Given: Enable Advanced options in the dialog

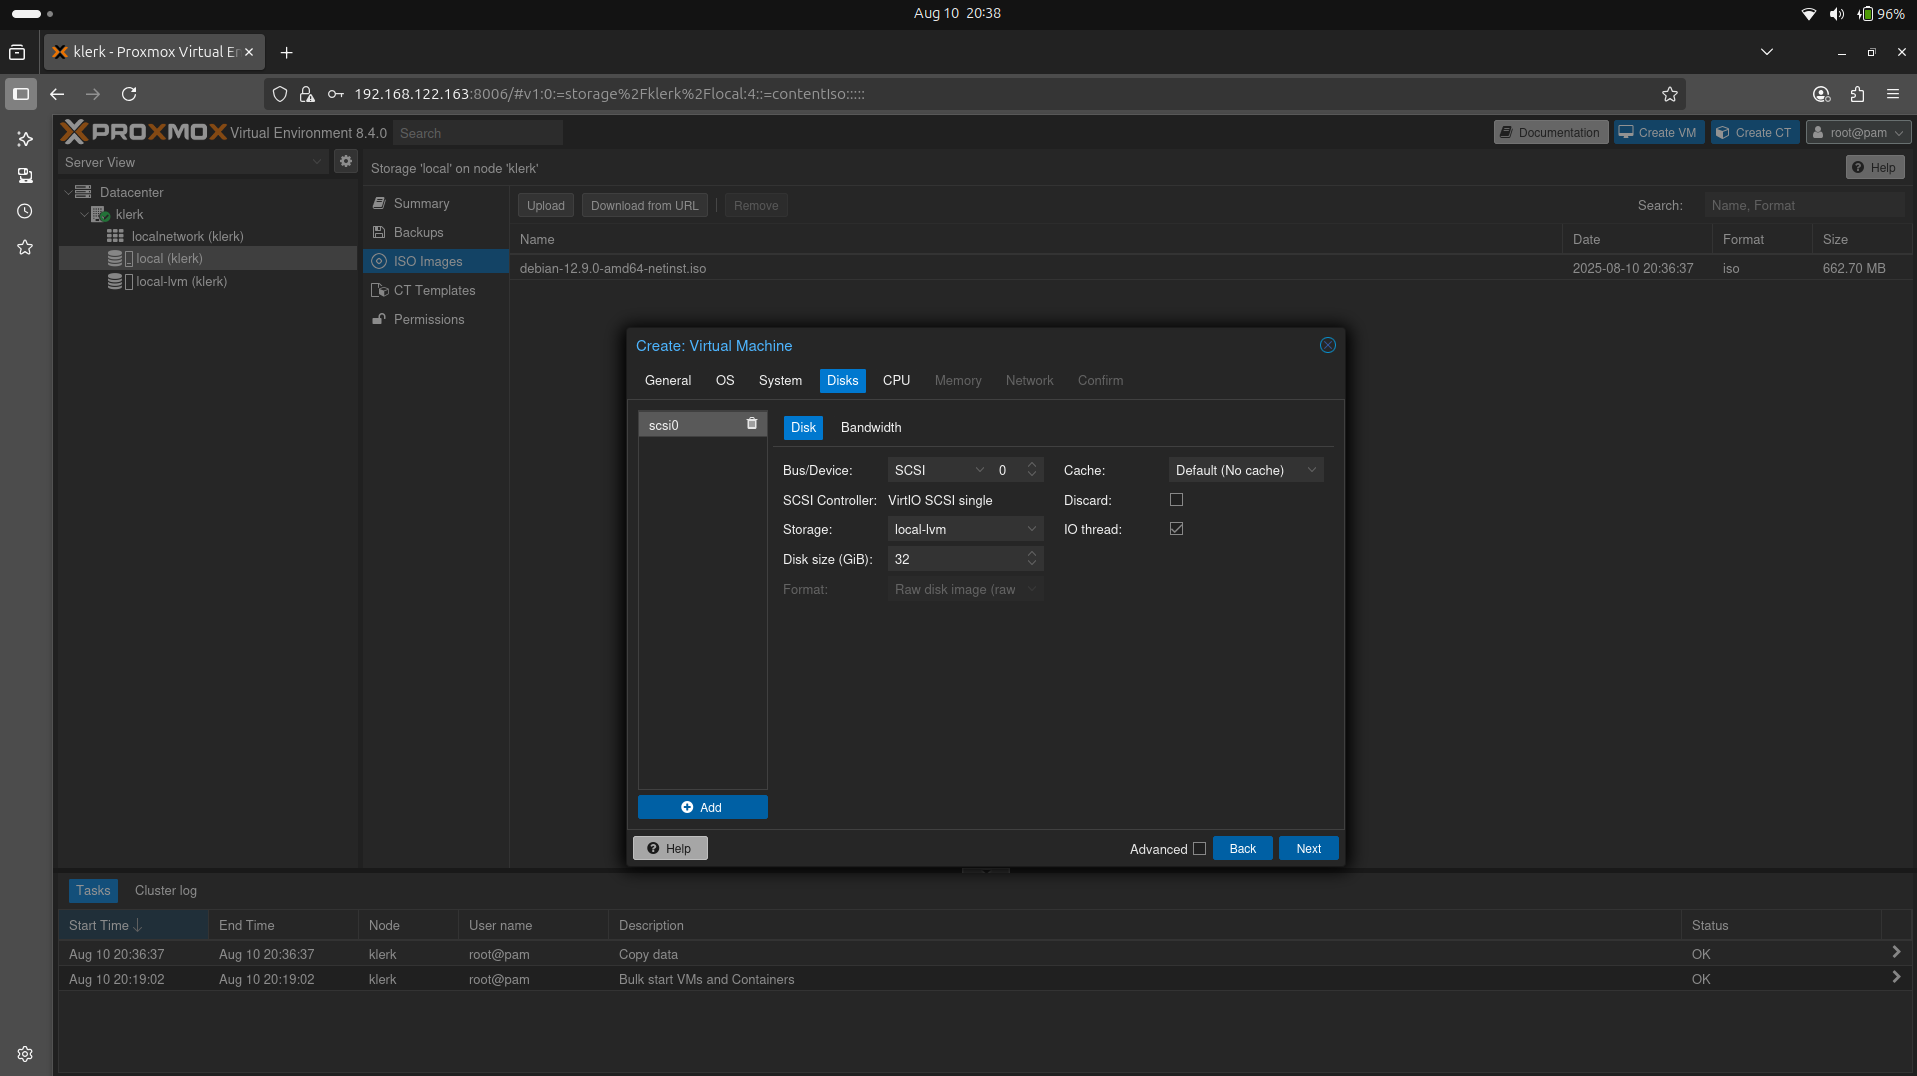Looking at the screenshot, I should click(1198, 848).
